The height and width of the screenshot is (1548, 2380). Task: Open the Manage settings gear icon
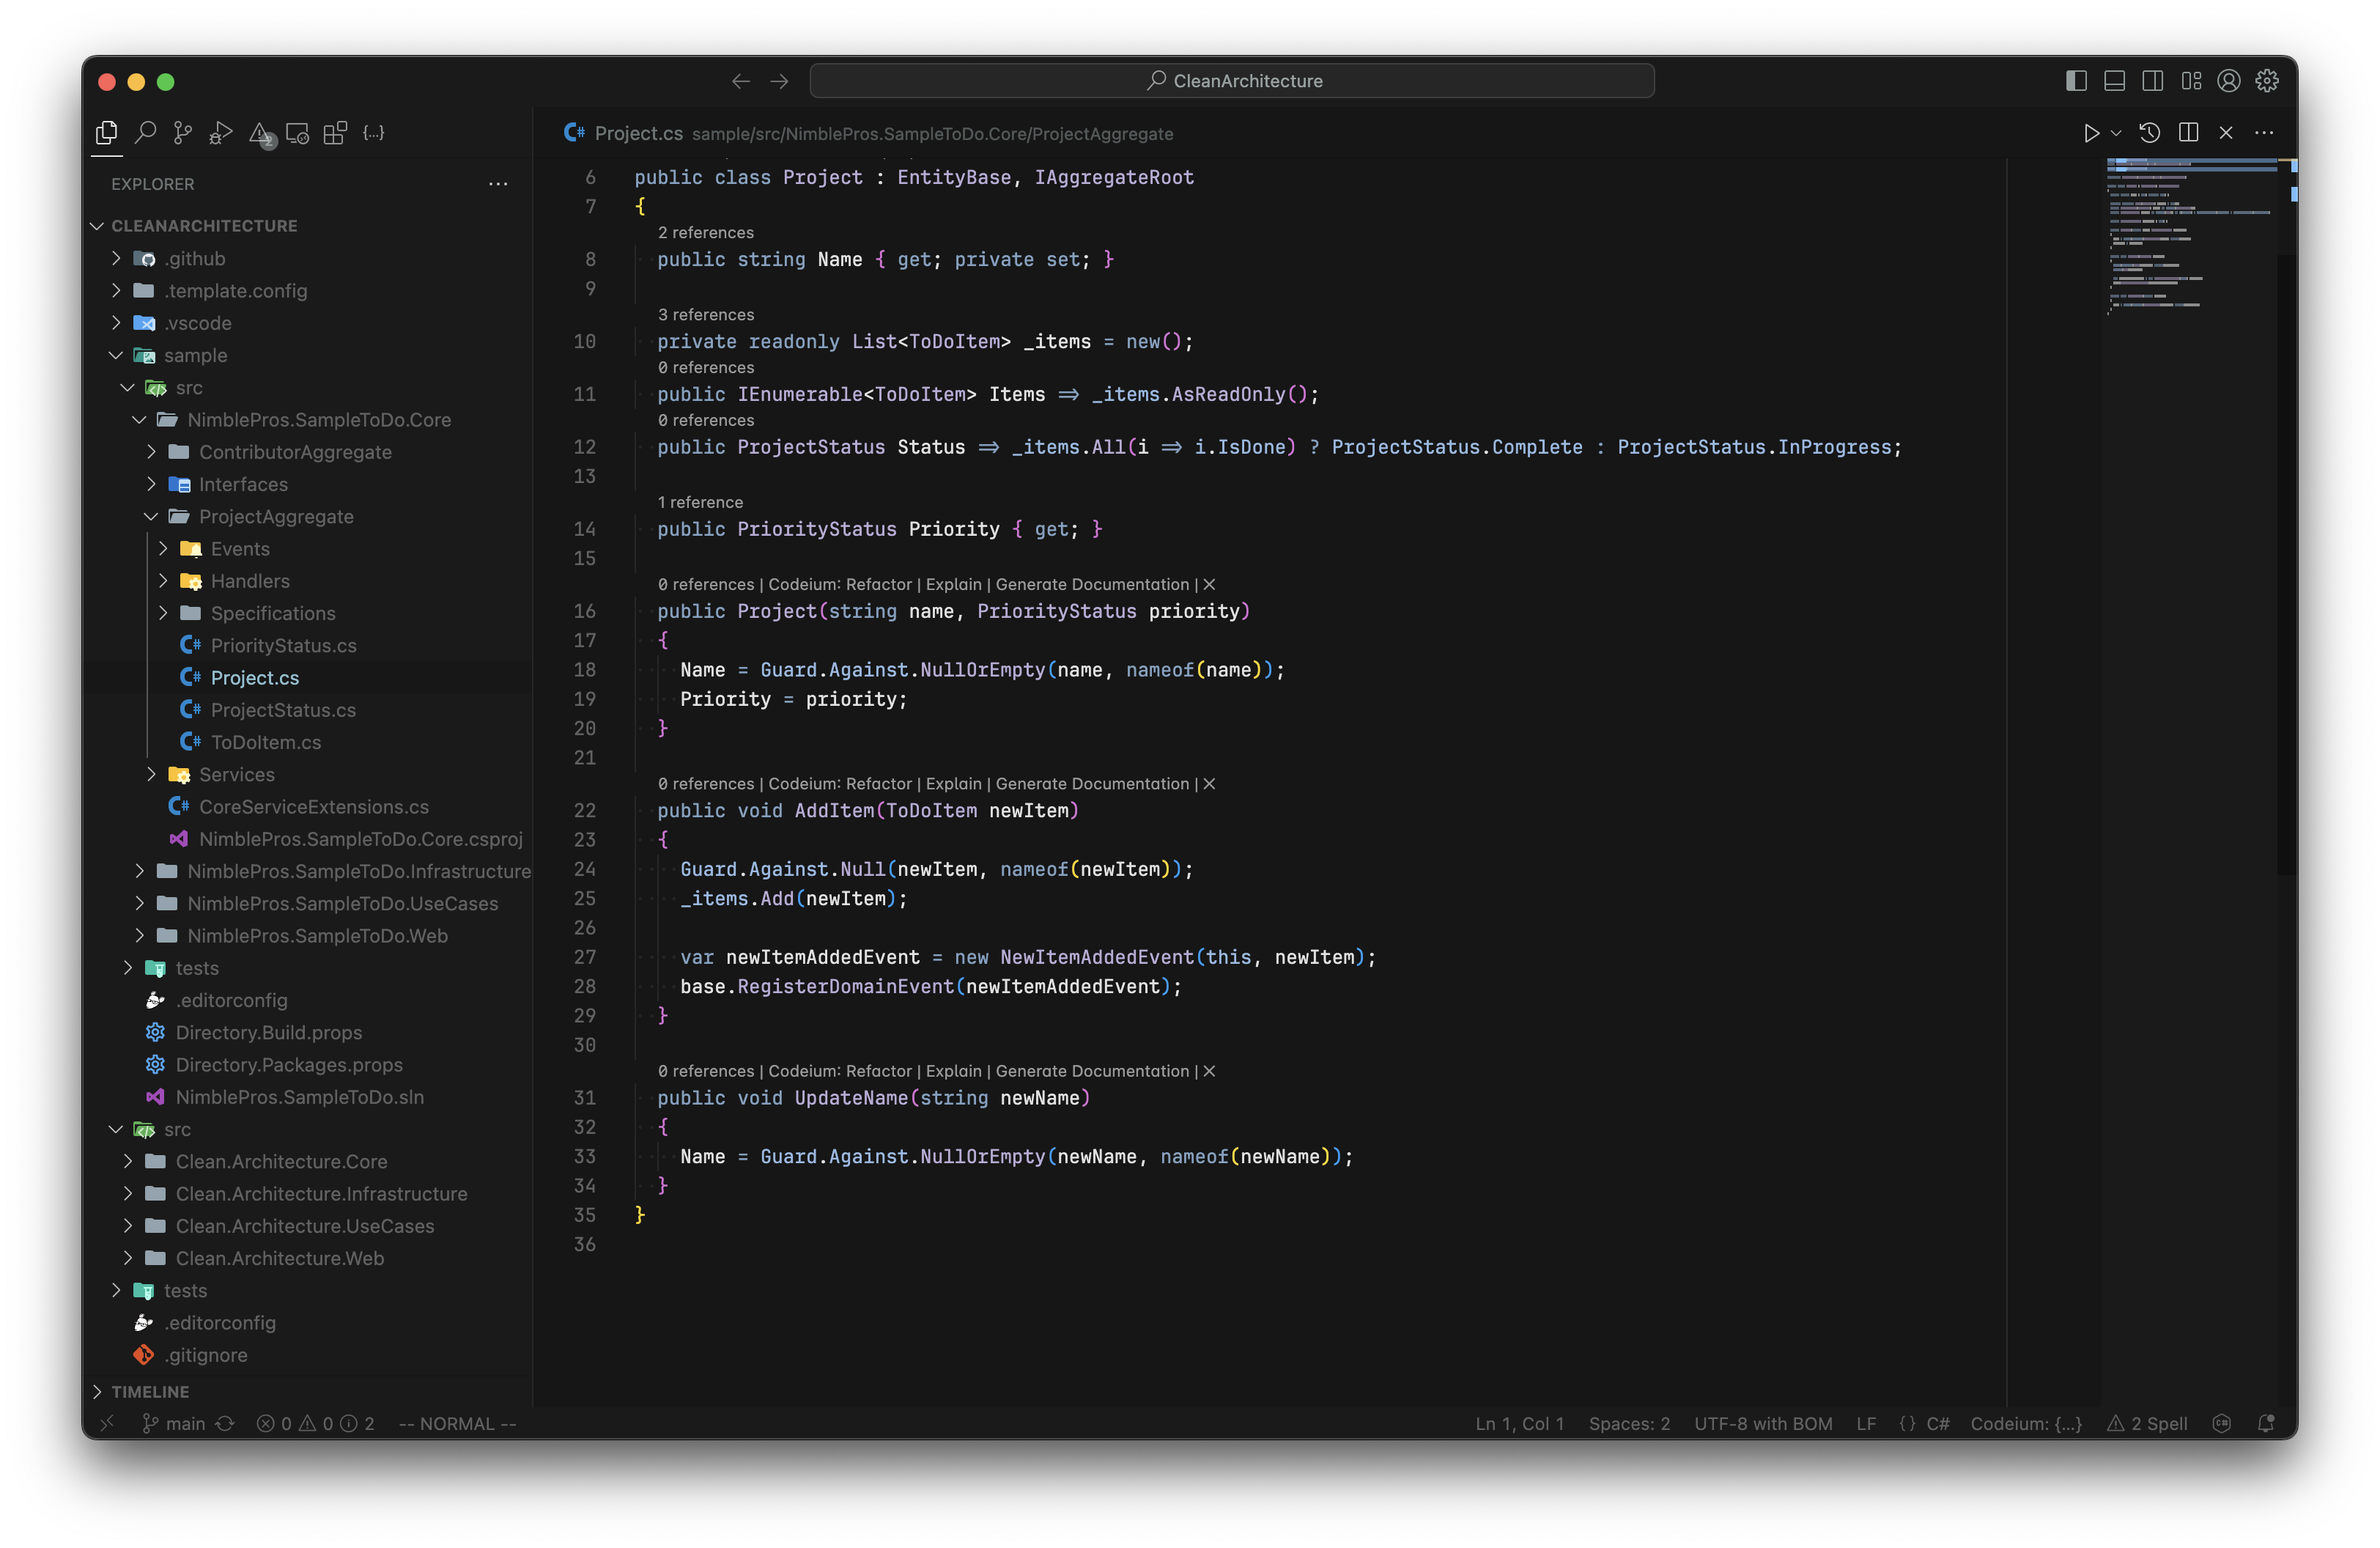point(2267,81)
